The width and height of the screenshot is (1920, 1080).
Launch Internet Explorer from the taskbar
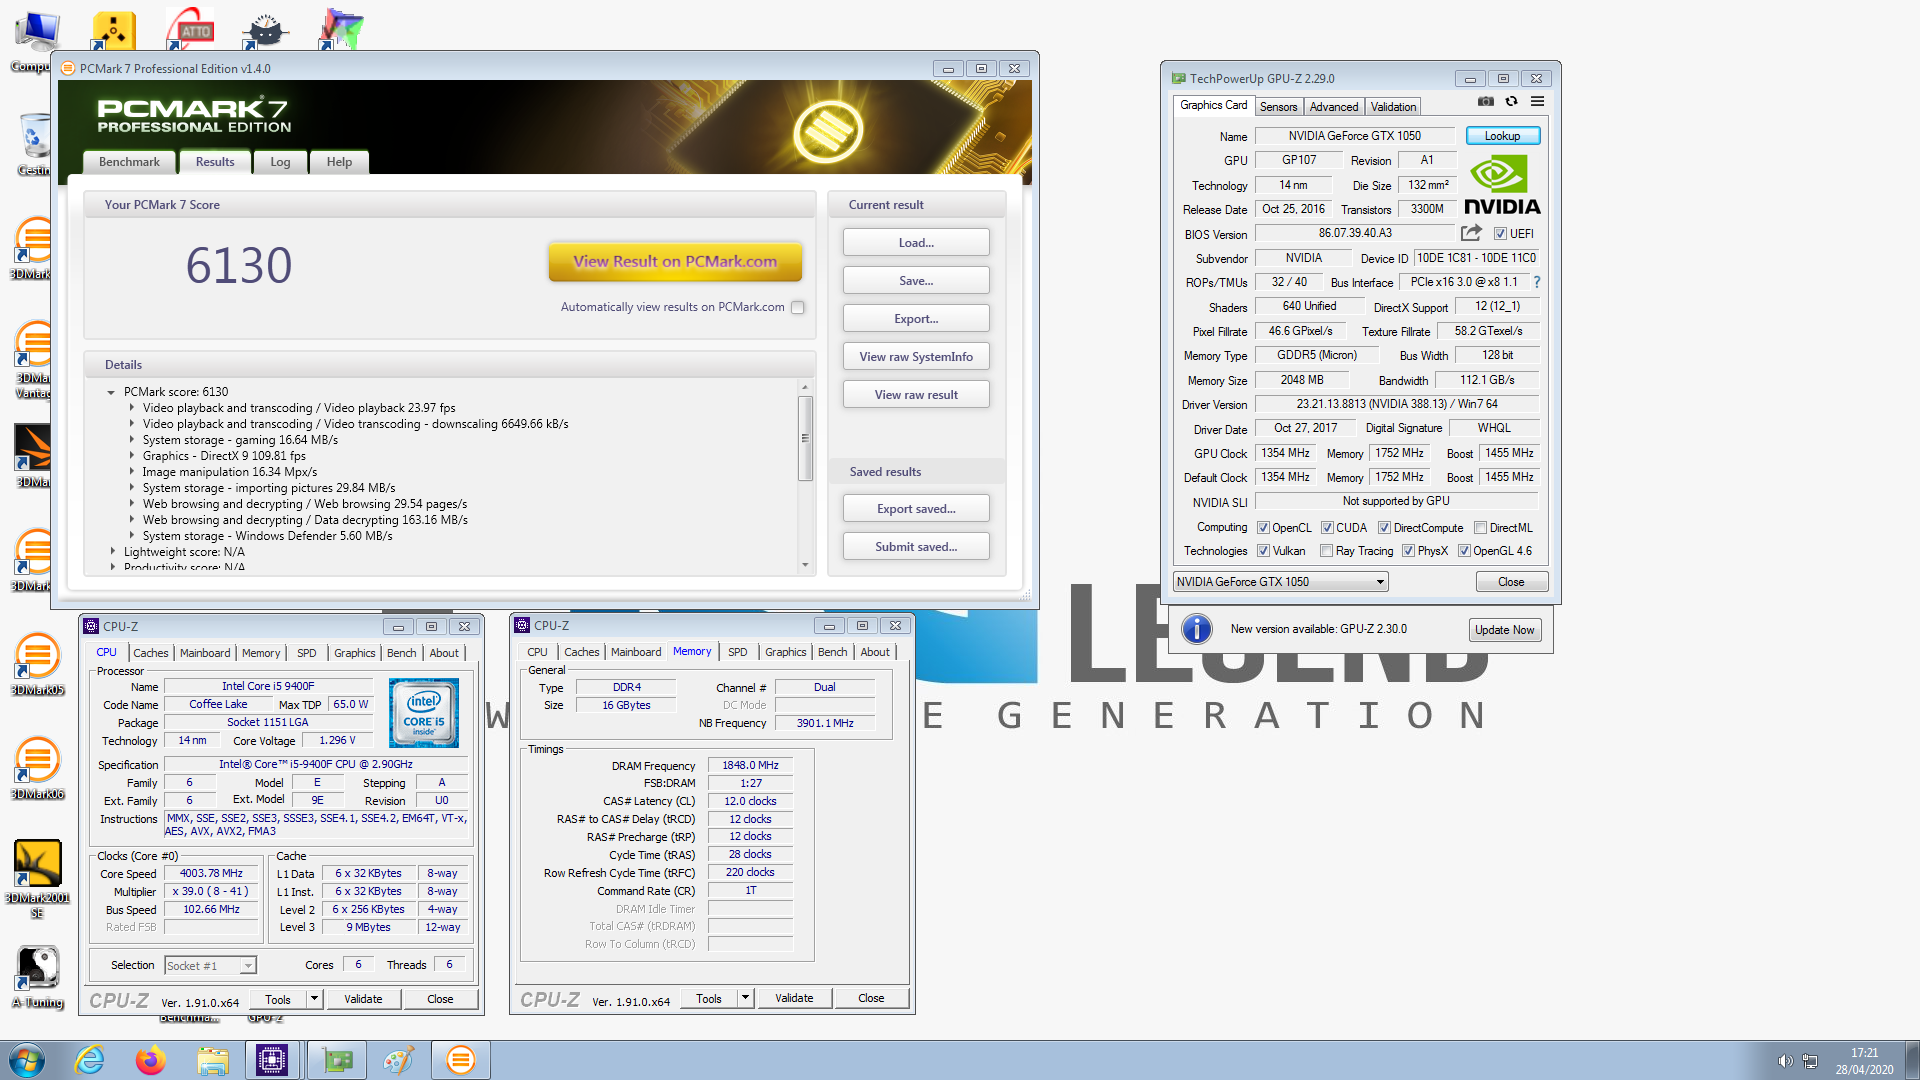[x=90, y=1060]
